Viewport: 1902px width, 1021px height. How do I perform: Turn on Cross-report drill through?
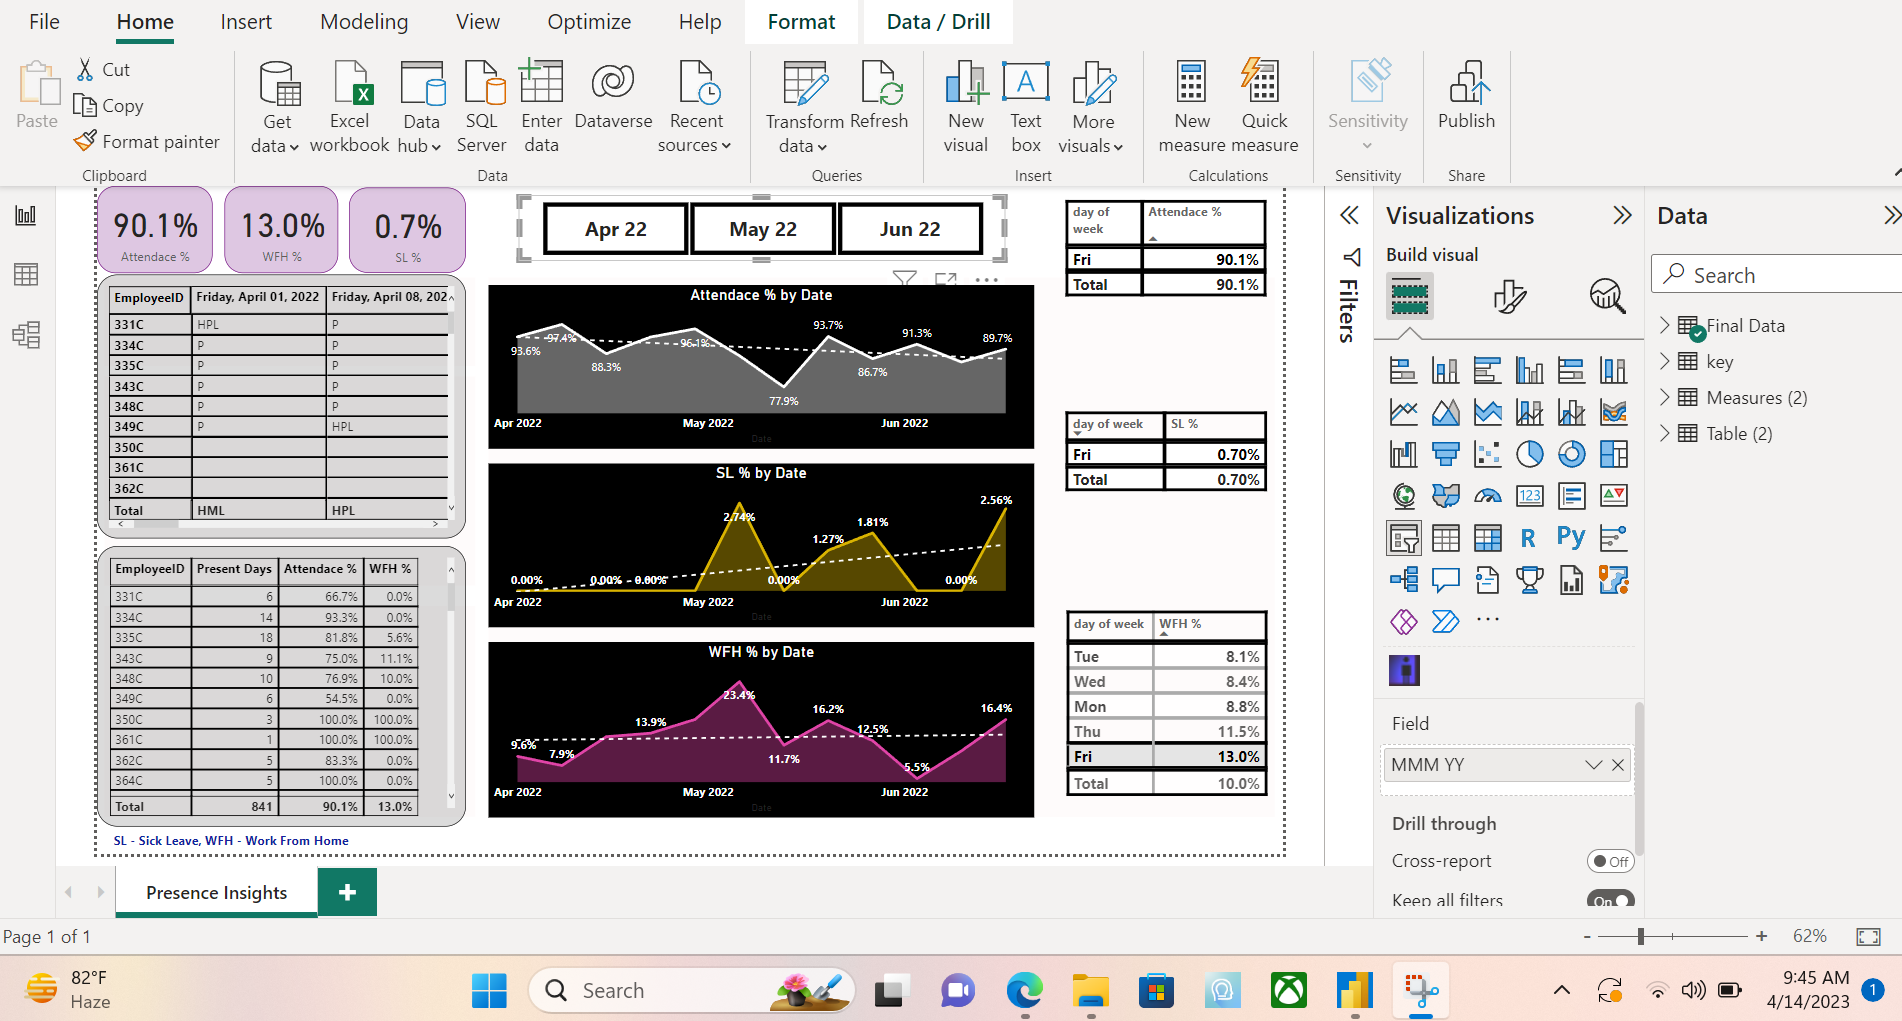click(x=1610, y=861)
